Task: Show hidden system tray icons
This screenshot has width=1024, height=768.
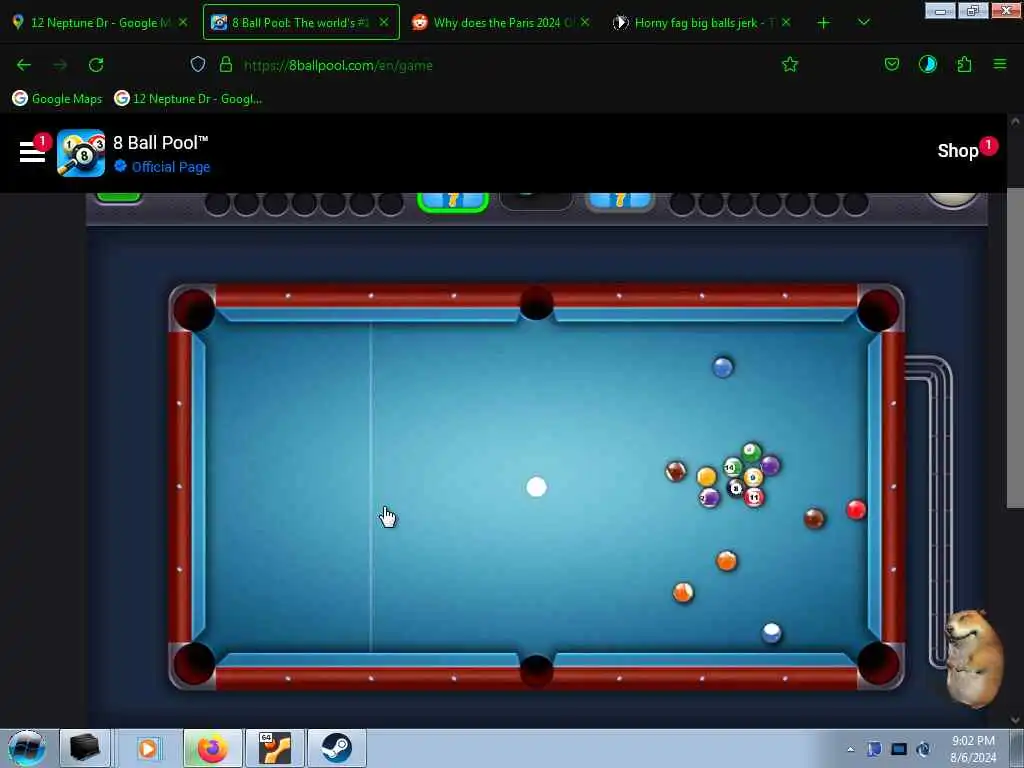Action: click(850, 749)
